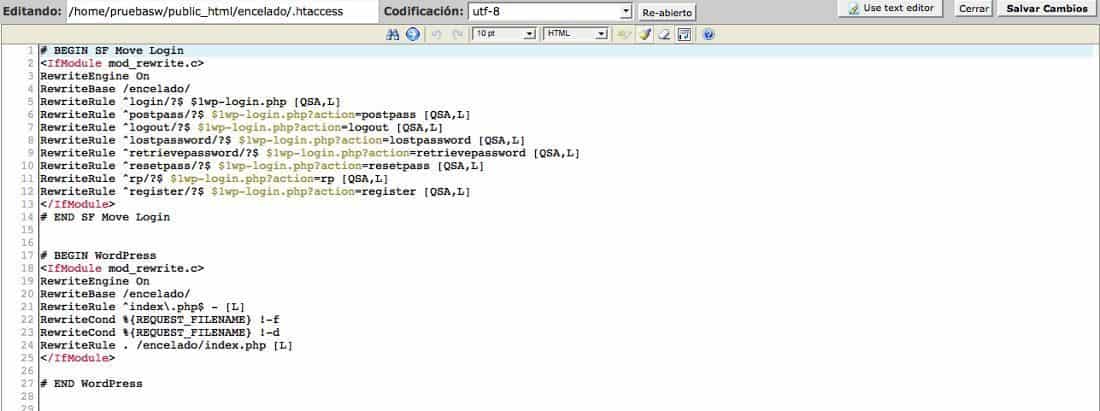Click the '# BEGIN WordPress' comment line

coord(98,255)
